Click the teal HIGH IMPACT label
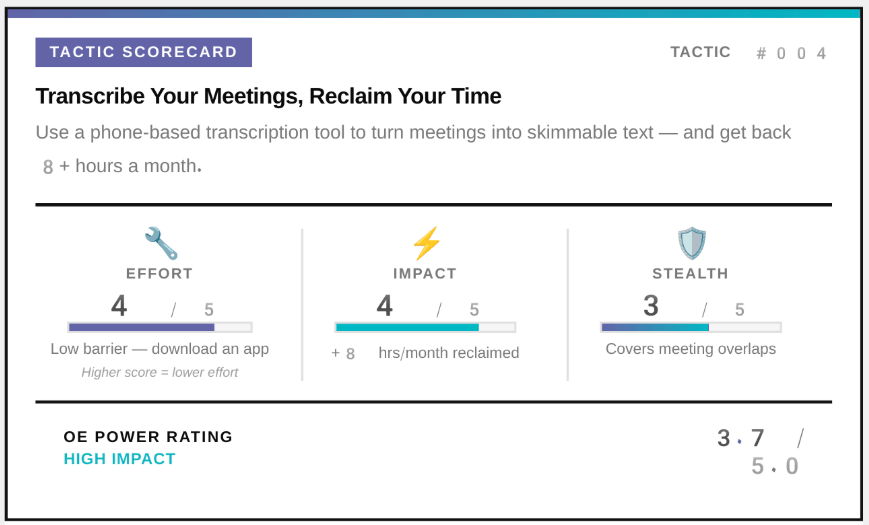The height and width of the screenshot is (525, 869). coord(120,459)
